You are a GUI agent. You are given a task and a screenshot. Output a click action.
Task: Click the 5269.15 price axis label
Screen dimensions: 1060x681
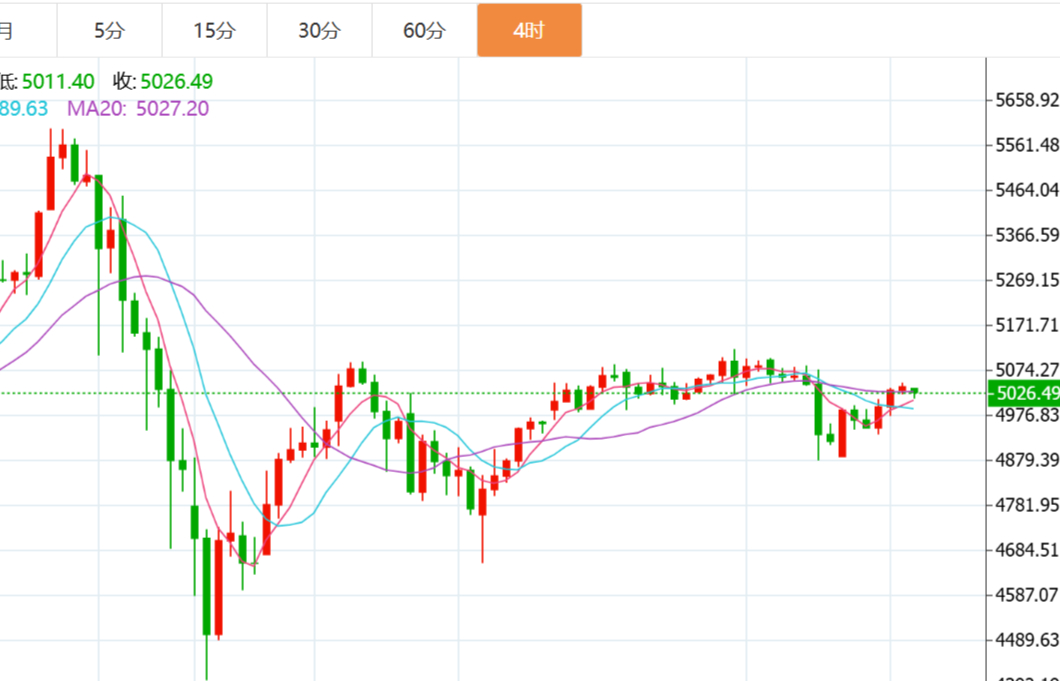[1026, 279]
